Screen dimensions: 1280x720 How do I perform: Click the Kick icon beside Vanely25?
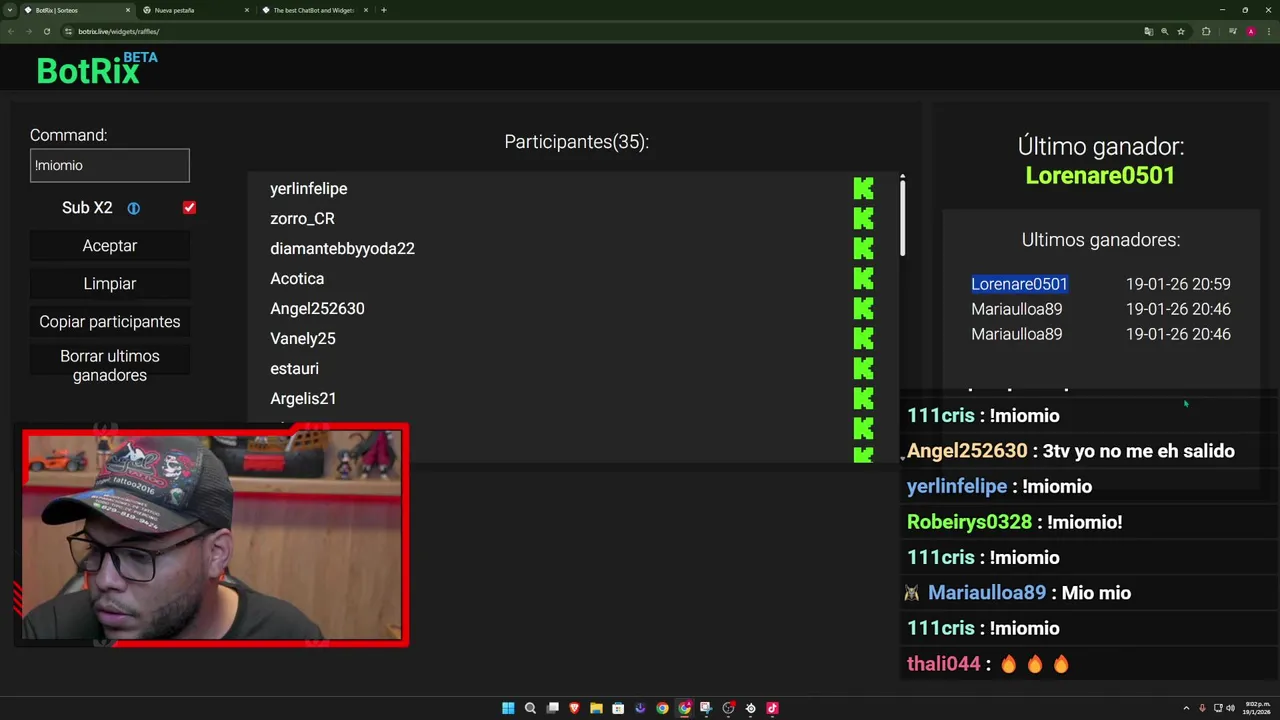pos(863,338)
